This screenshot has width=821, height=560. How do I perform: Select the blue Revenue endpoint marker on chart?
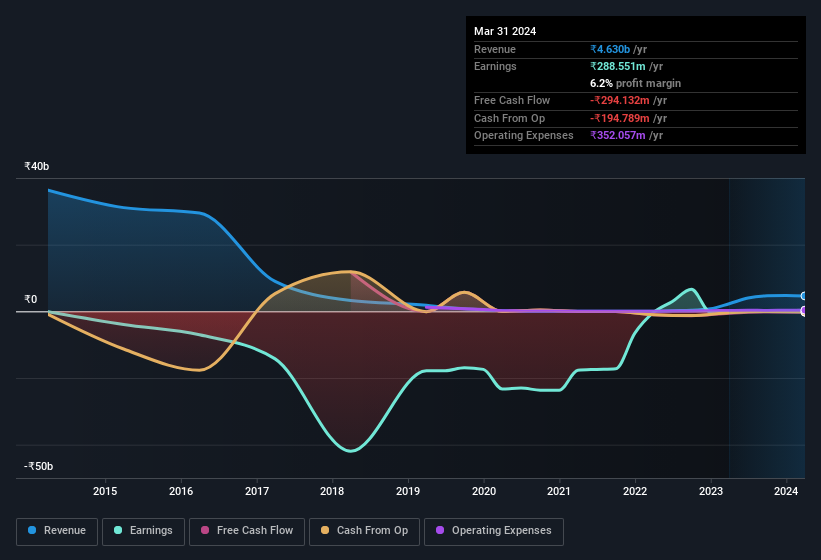tap(804, 296)
